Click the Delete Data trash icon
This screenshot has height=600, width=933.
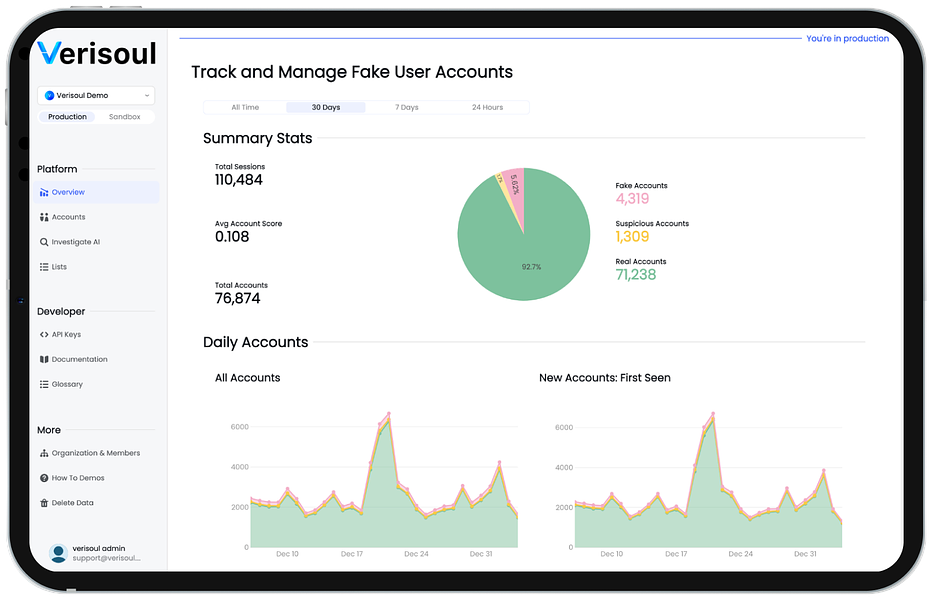pos(44,504)
